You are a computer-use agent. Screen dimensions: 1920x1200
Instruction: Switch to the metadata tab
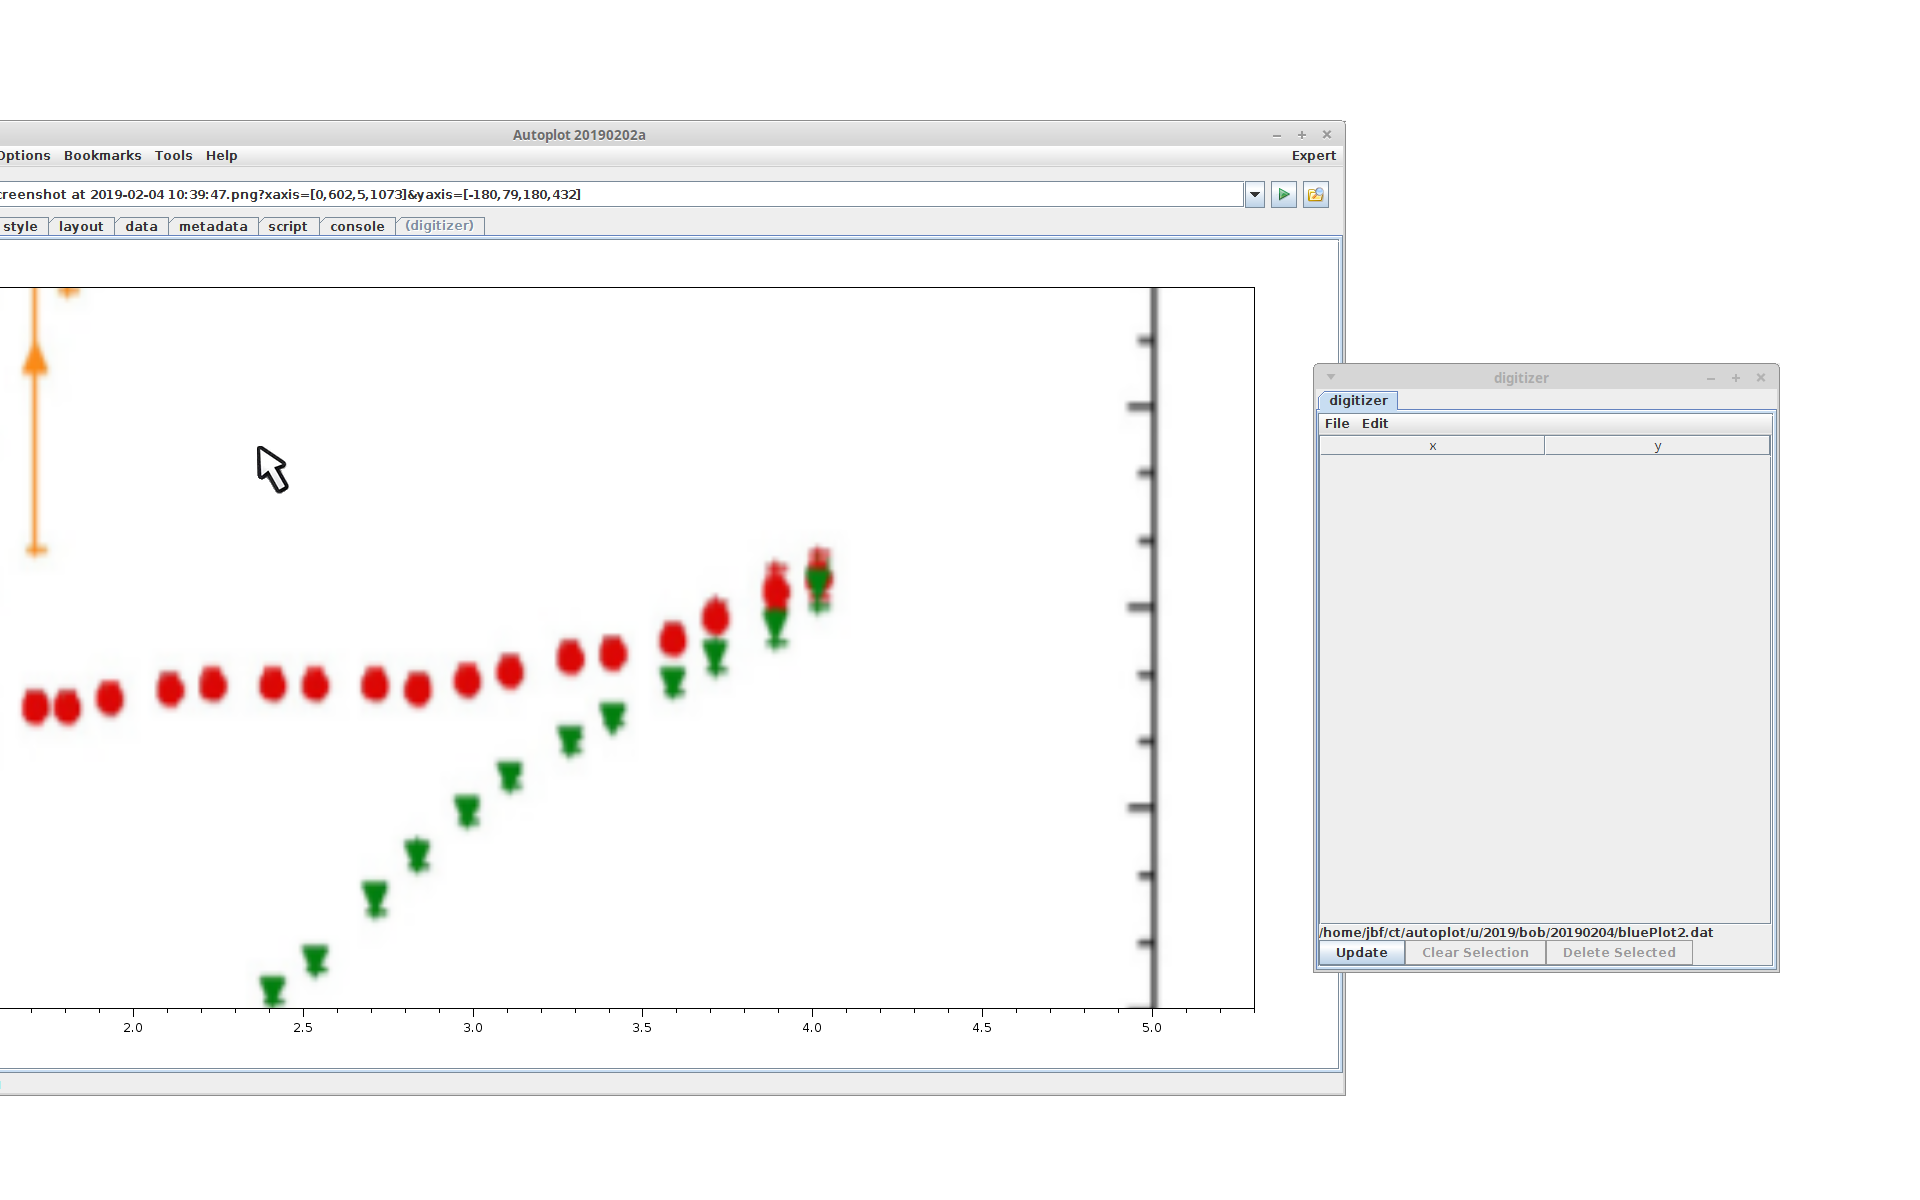coord(213,227)
